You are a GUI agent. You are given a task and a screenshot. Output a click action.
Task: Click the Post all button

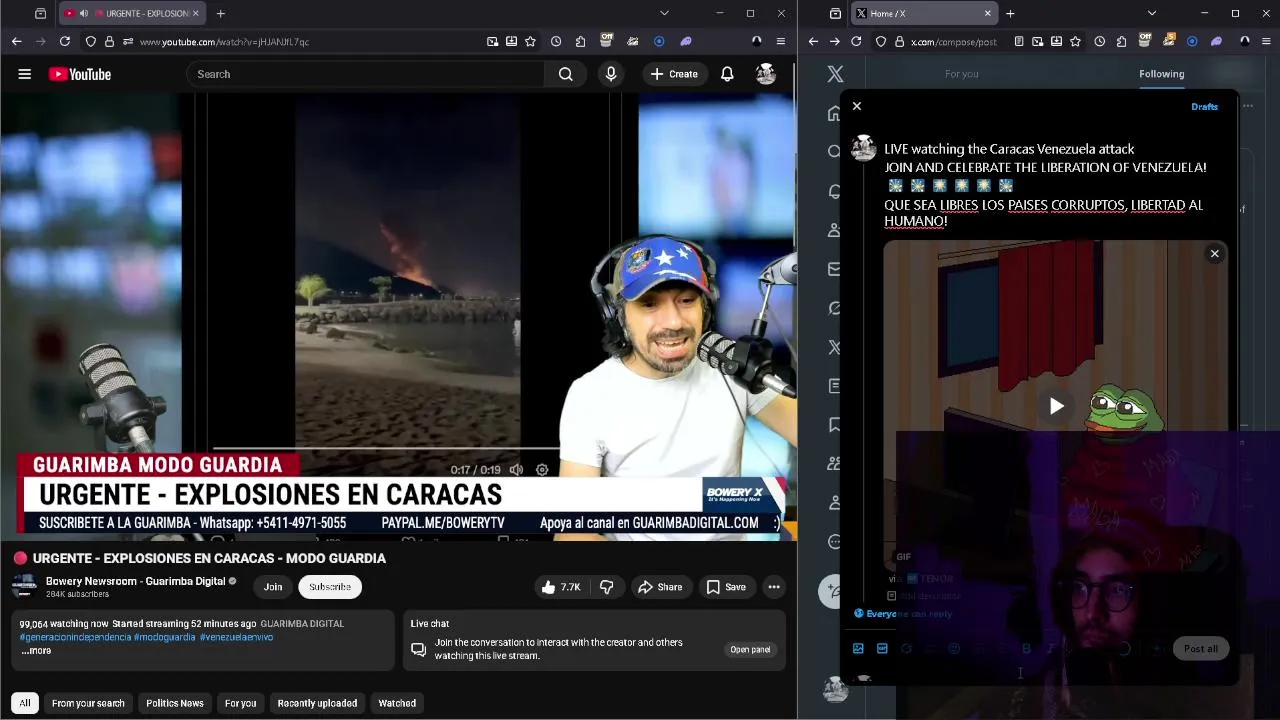[x=1200, y=649]
